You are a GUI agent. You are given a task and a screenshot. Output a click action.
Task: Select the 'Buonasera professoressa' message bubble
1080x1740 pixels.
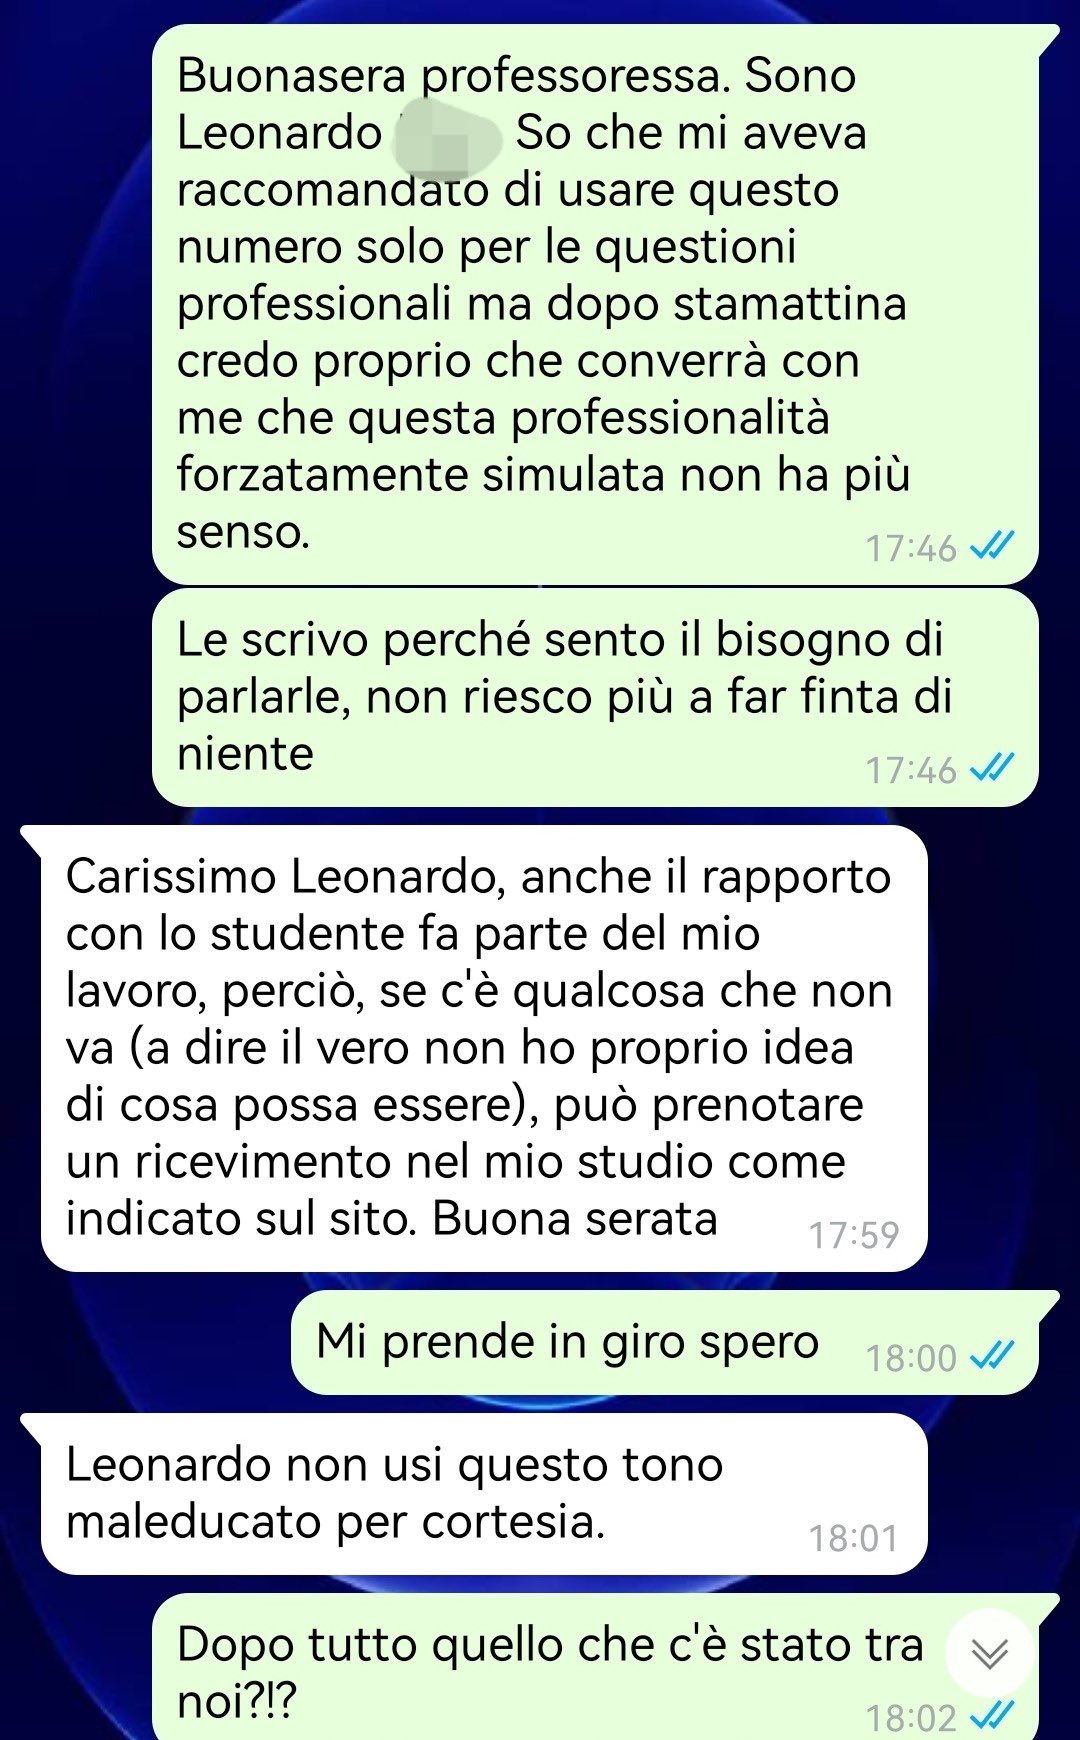pos(595,304)
